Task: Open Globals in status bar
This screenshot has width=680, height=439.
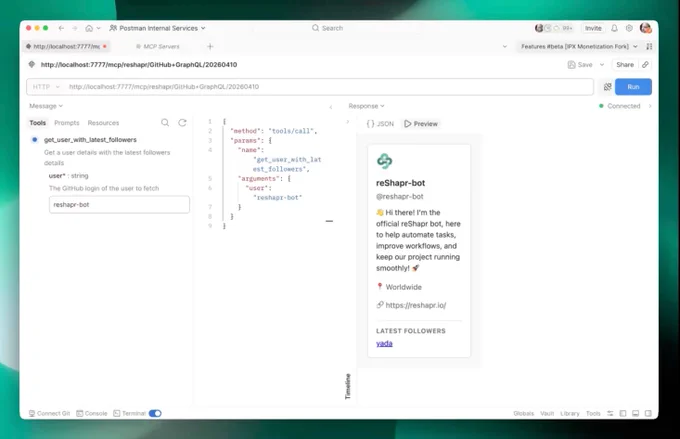Action: coord(523,413)
